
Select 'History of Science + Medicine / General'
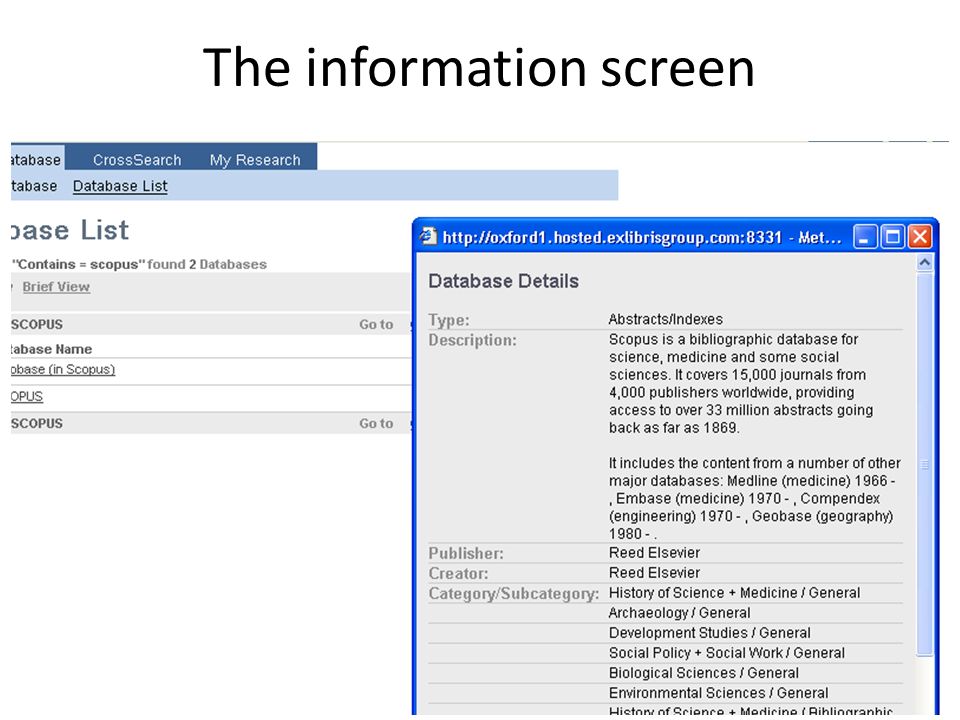734,593
